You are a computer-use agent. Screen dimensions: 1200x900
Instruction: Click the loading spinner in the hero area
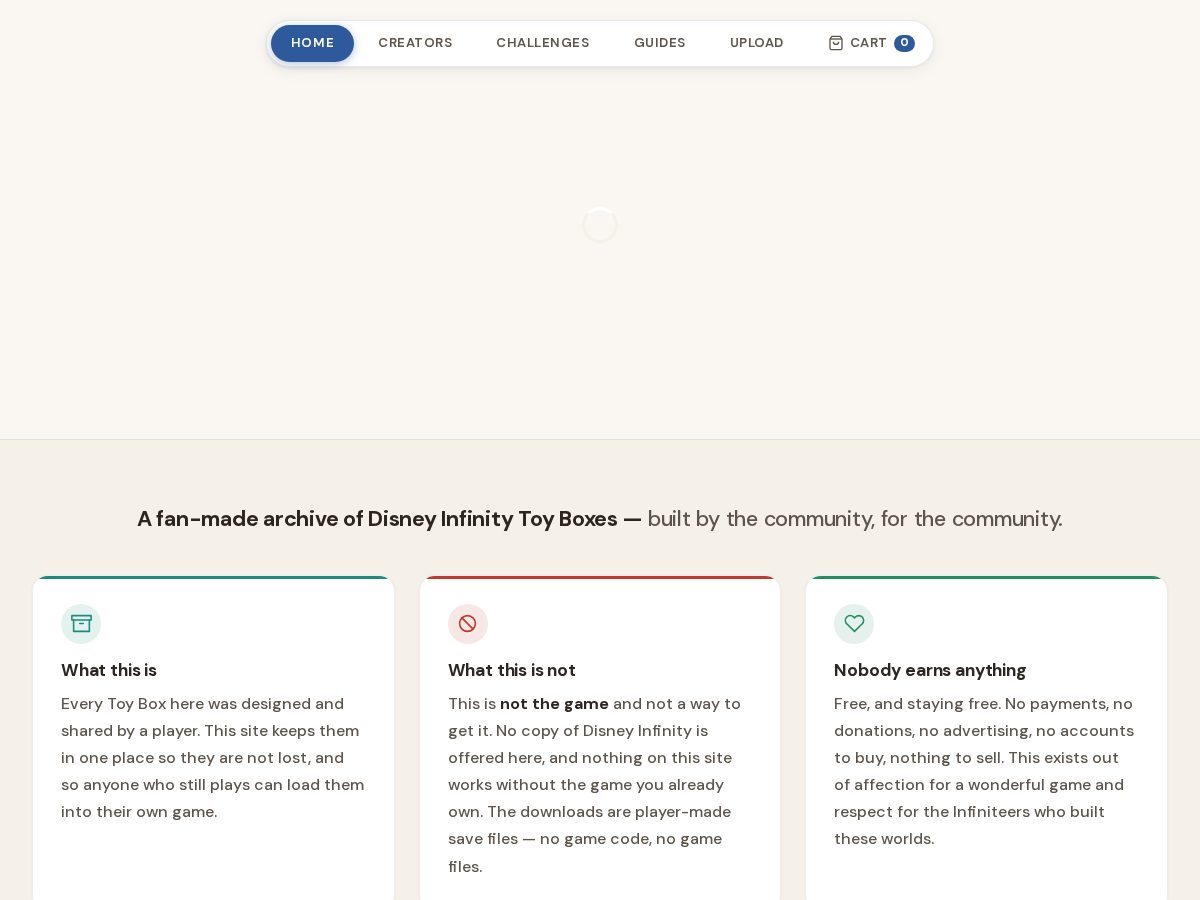[600, 225]
